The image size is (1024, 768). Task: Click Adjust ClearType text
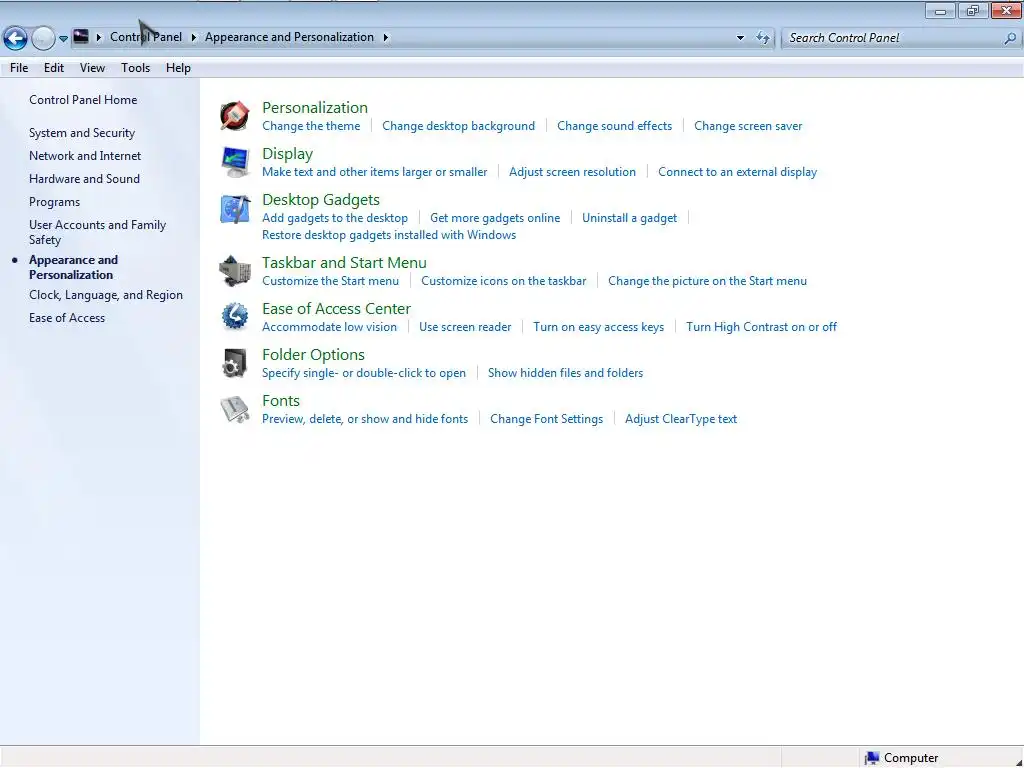(x=680, y=419)
